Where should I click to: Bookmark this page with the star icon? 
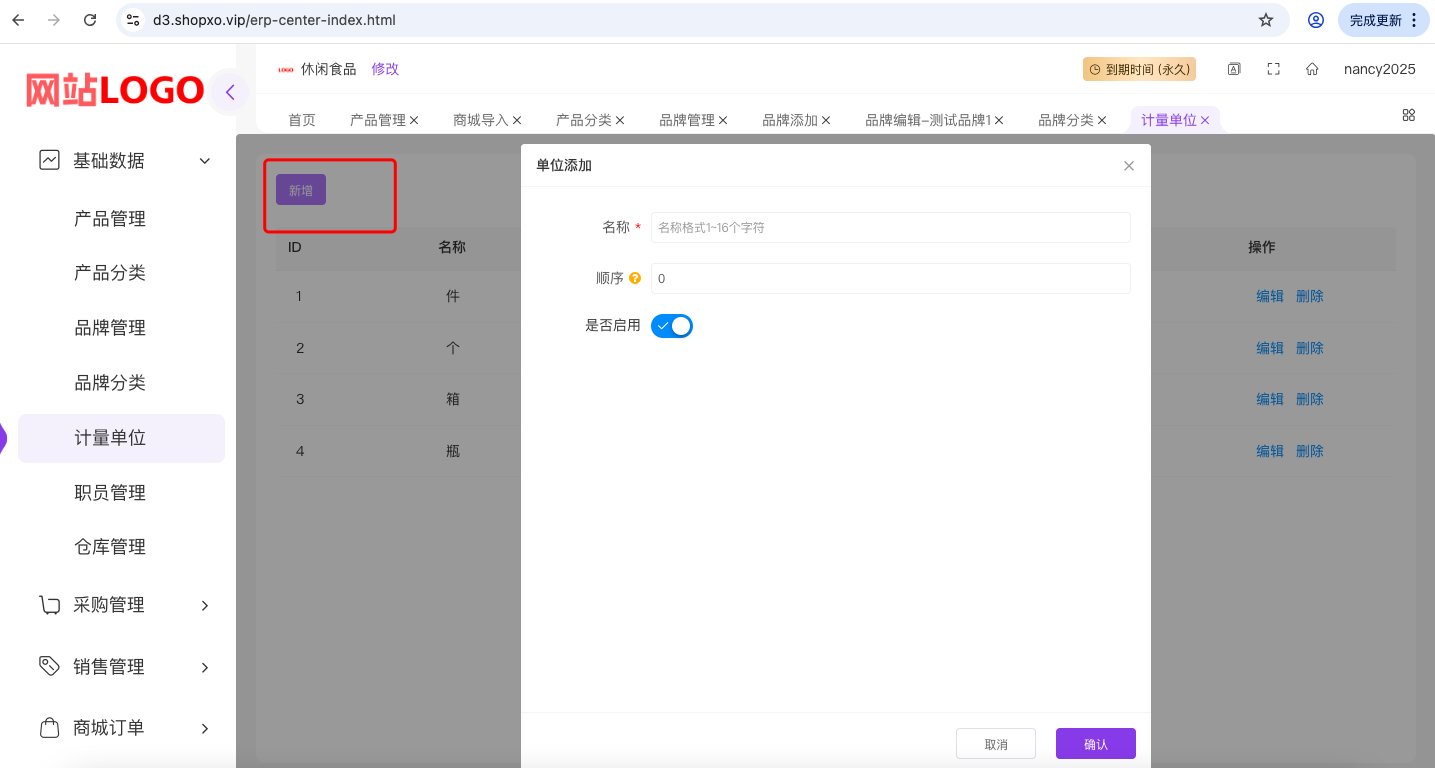click(x=1266, y=20)
